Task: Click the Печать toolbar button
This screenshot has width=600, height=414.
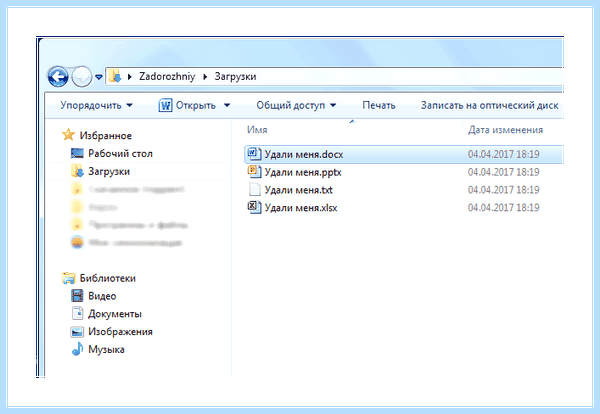Action: tap(379, 105)
